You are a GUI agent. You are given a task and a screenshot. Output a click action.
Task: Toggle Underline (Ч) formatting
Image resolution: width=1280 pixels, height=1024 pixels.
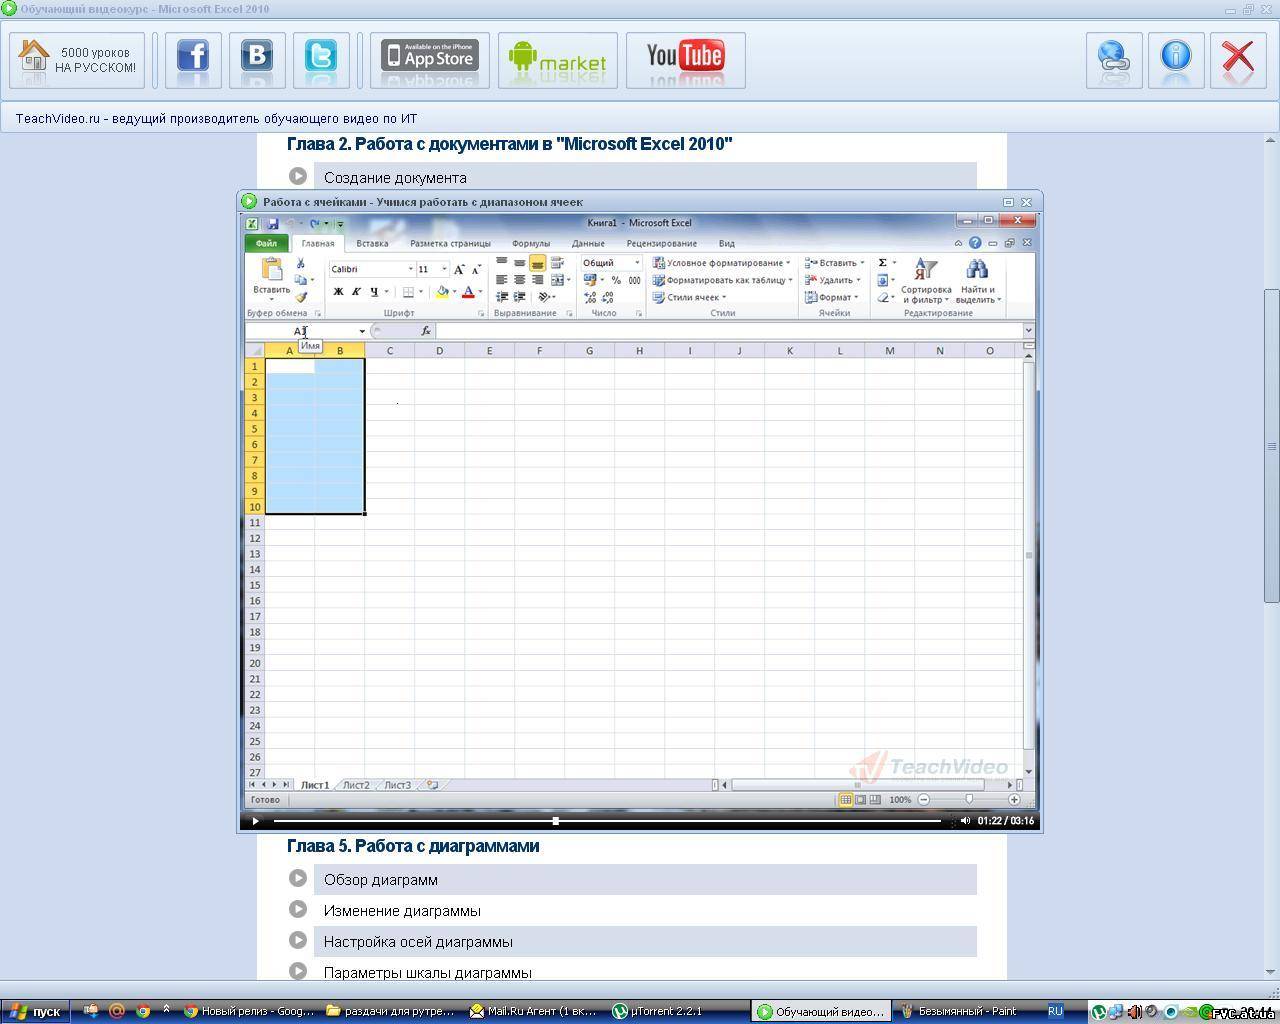tap(374, 292)
